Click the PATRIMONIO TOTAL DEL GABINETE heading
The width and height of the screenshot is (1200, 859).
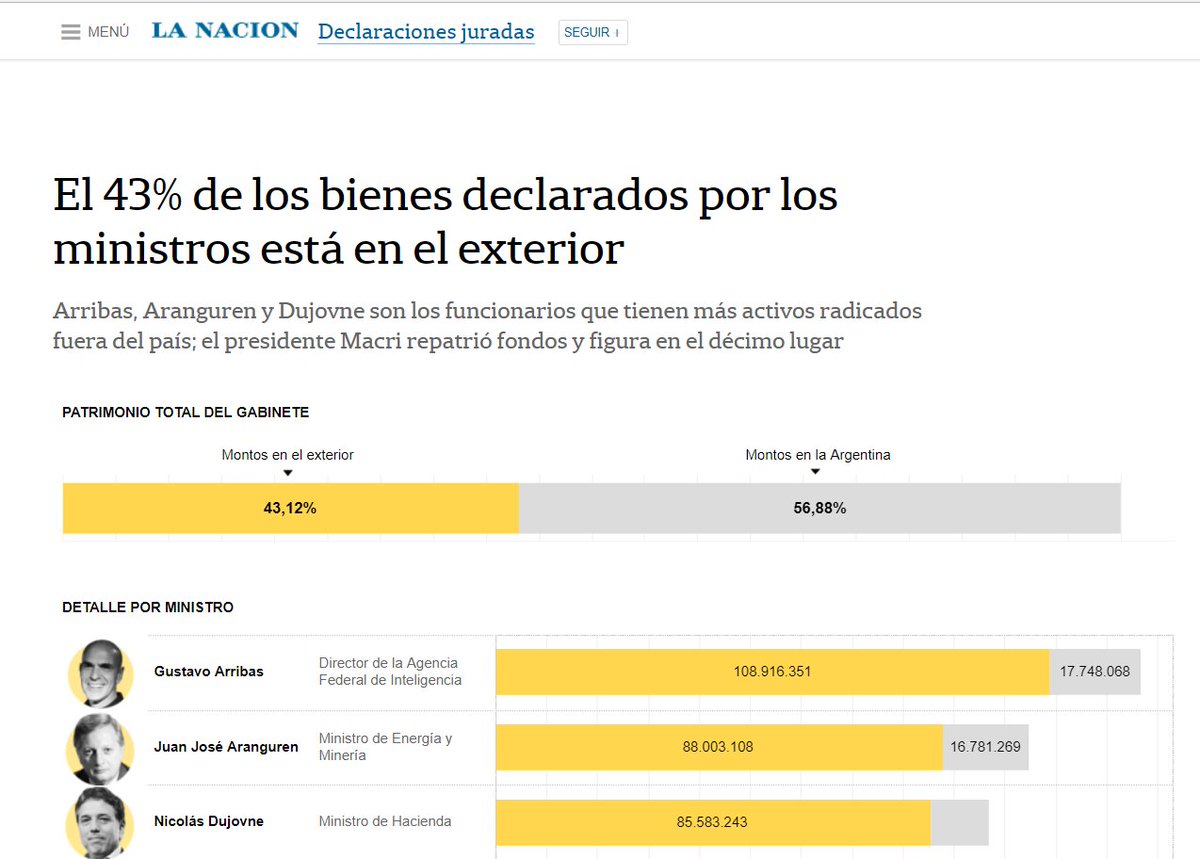186,412
